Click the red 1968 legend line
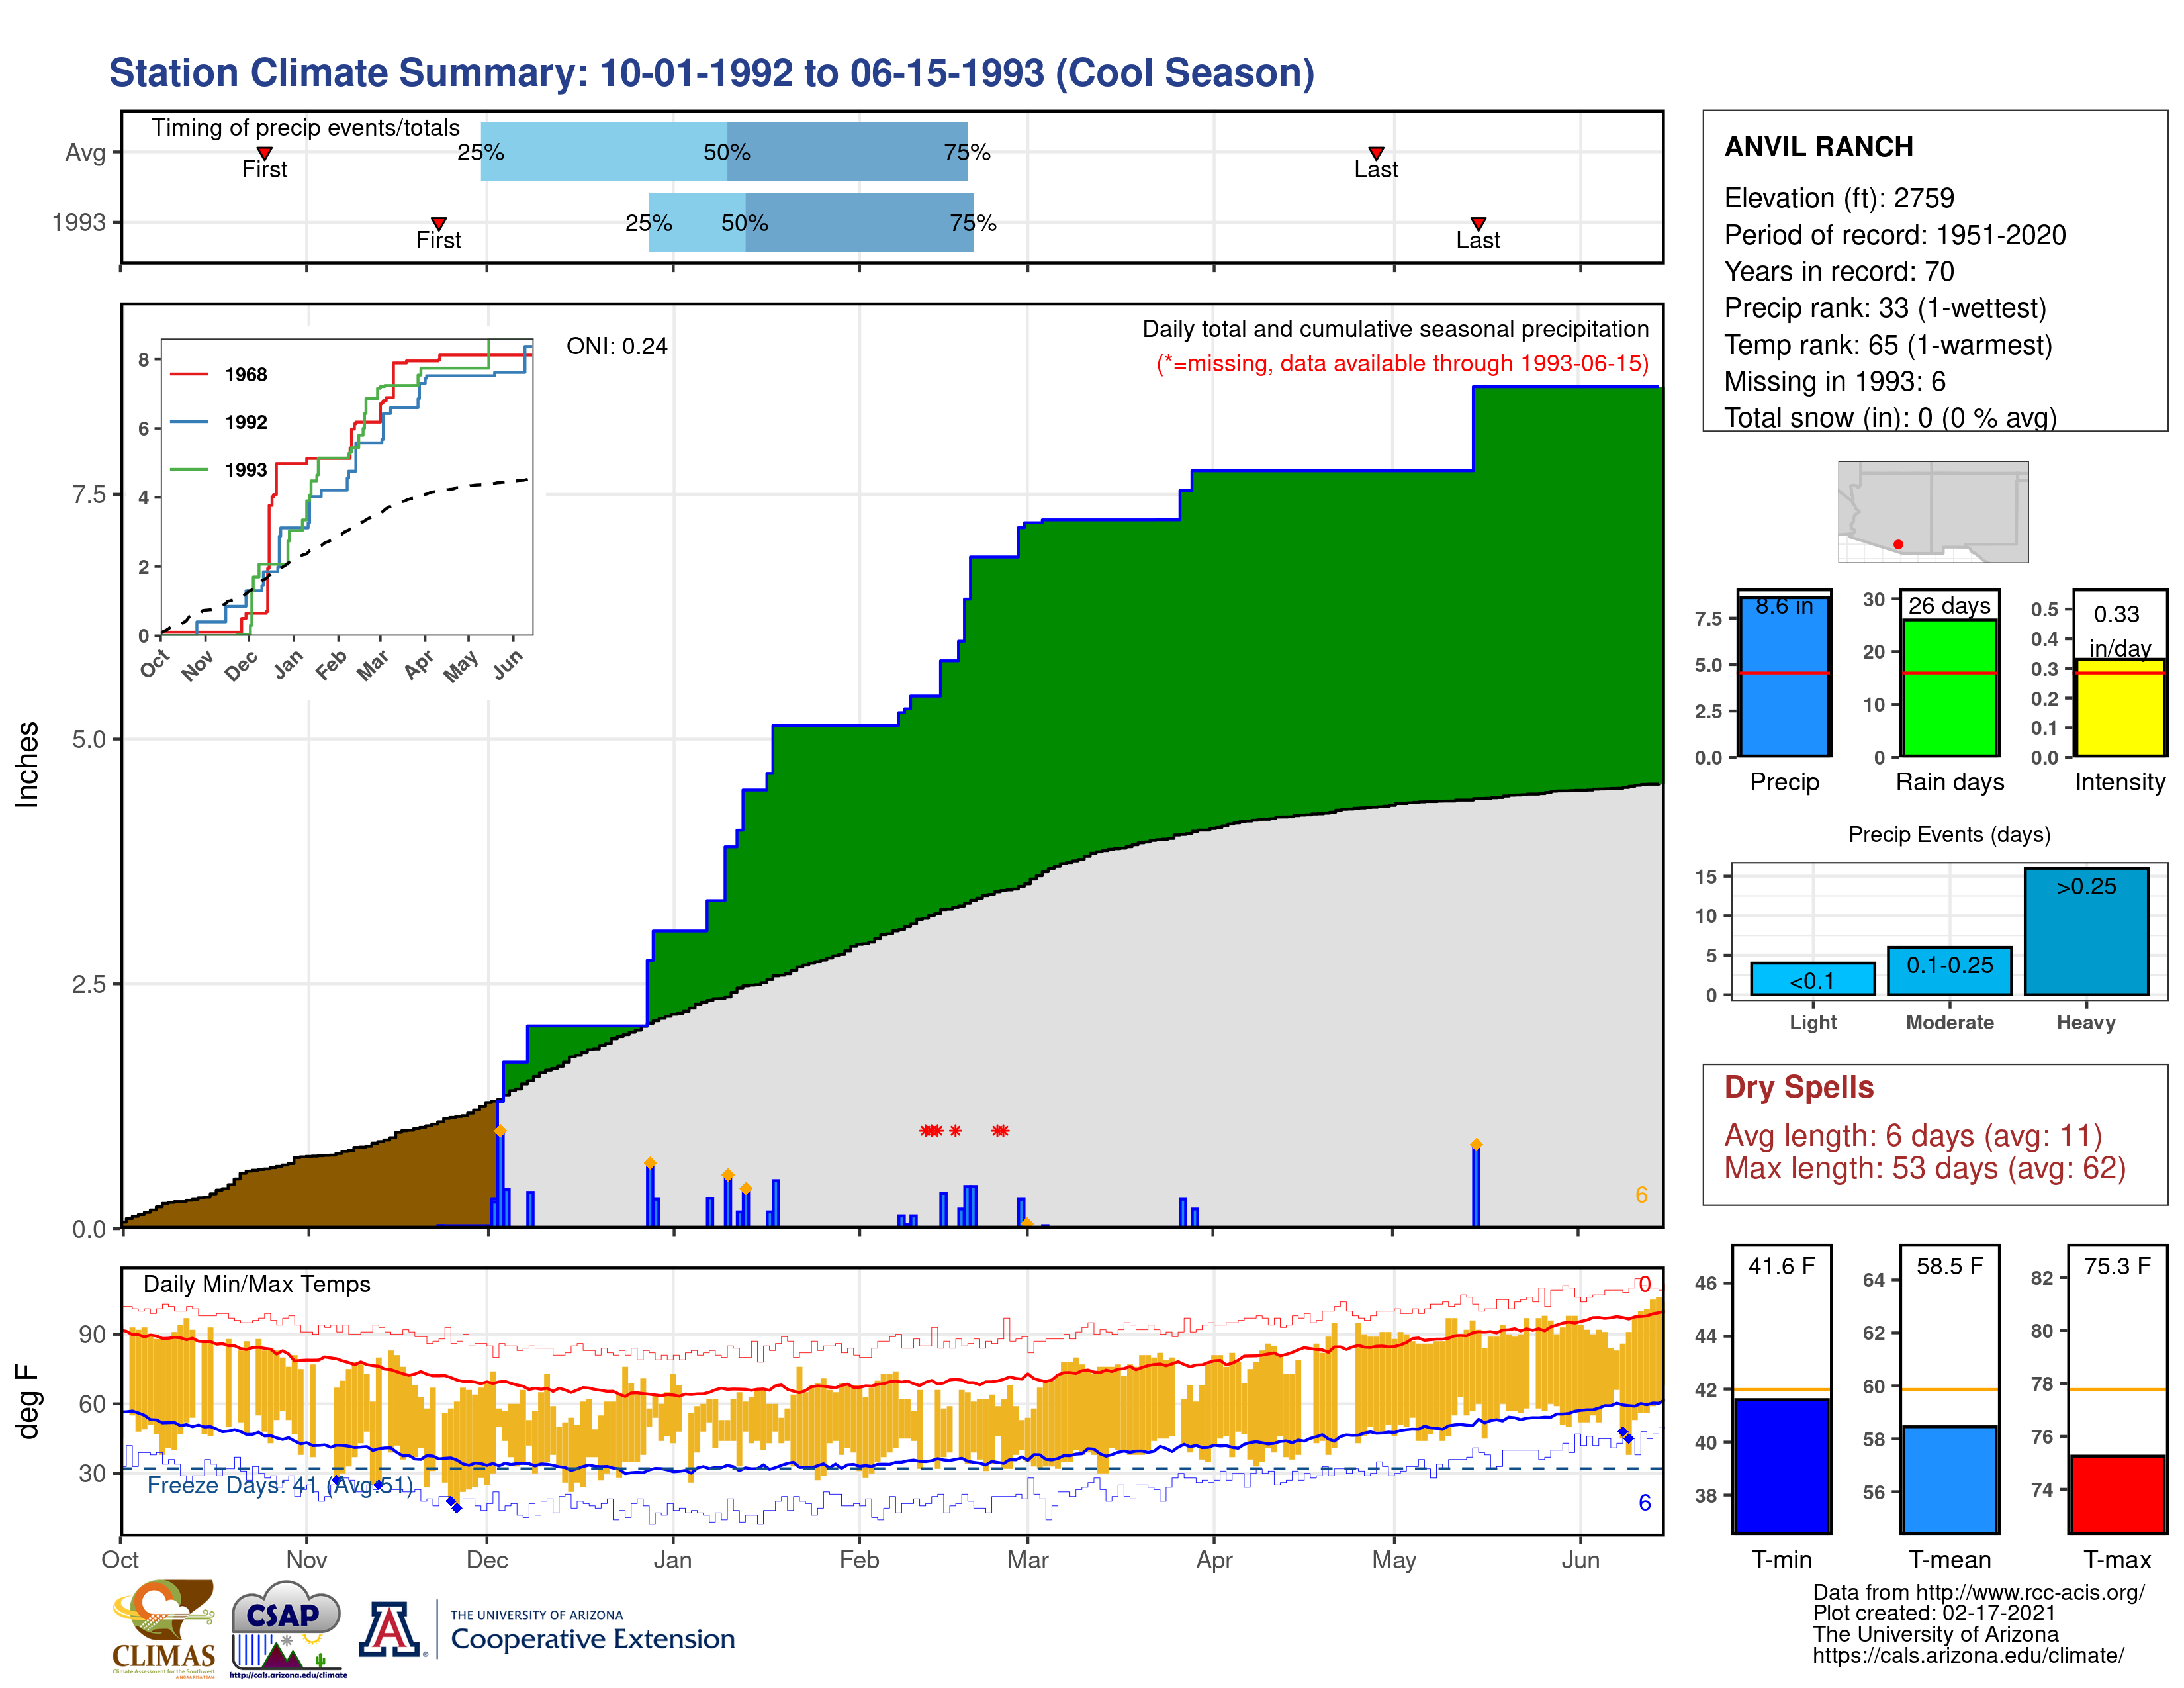2184x1688 pixels. (189, 374)
